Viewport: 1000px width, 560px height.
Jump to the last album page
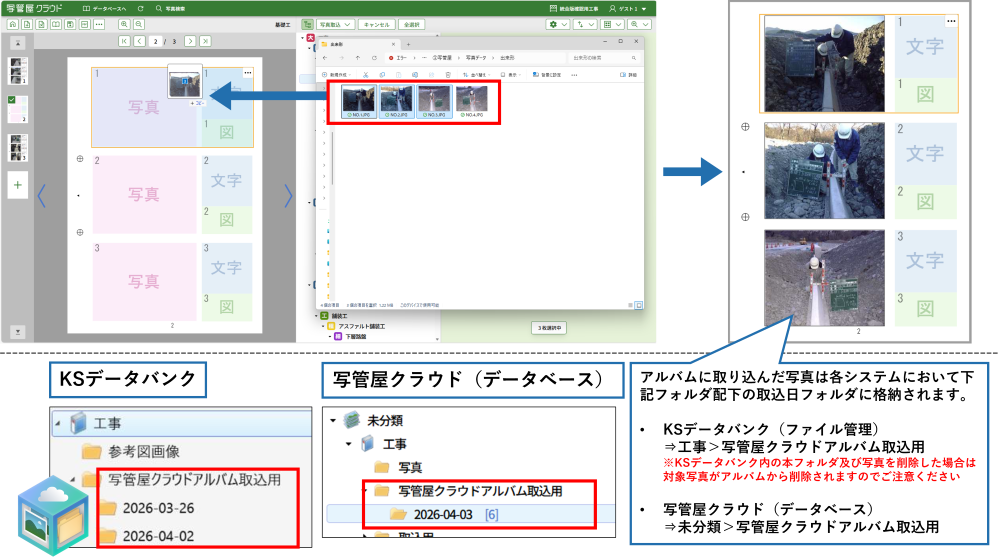(x=205, y=41)
